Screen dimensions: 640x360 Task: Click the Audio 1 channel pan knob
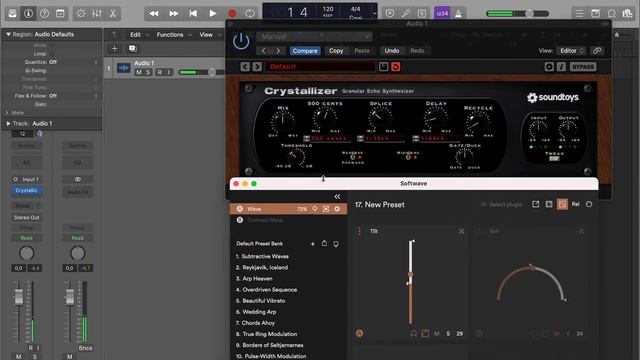pos(27,253)
